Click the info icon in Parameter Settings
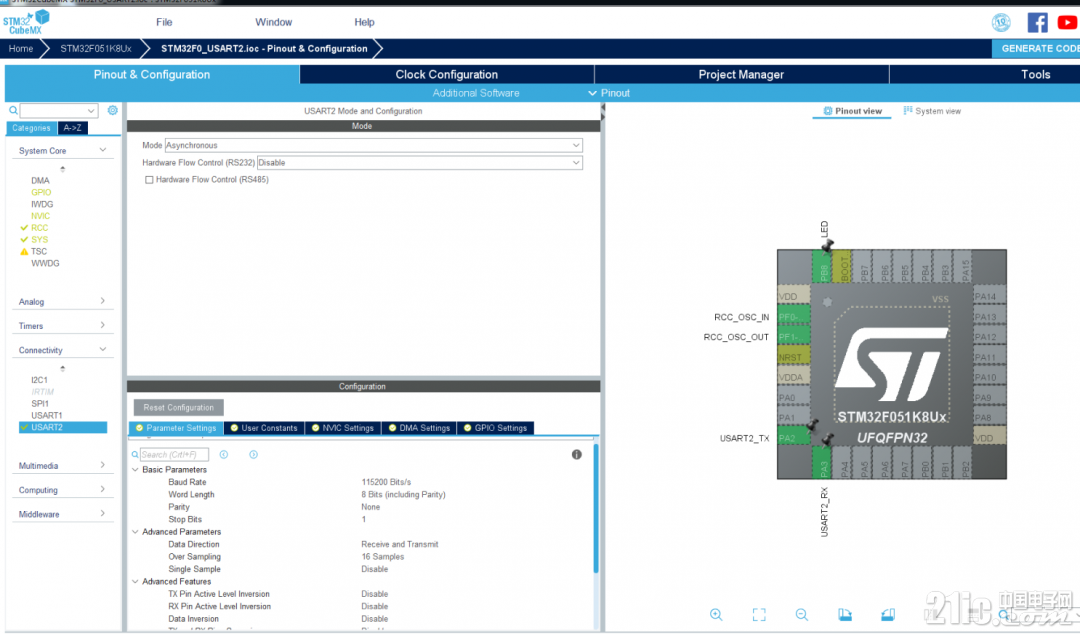Viewport: 1080px width, 634px height. click(577, 455)
